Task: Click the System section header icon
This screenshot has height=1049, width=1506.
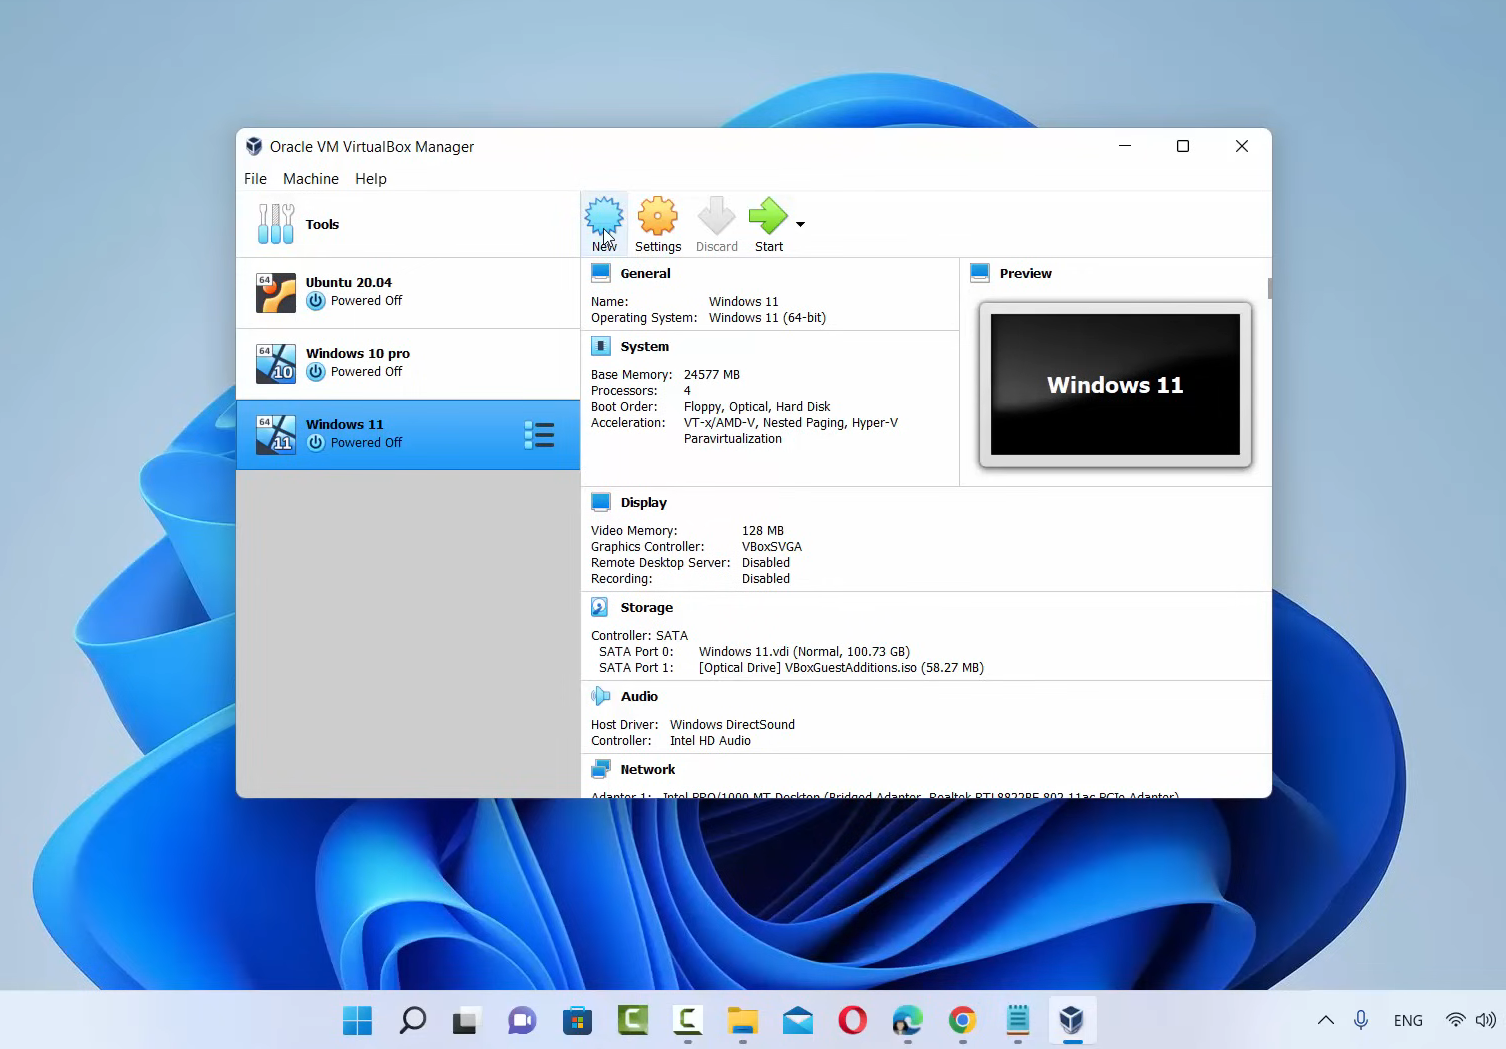Action: pos(601,346)
